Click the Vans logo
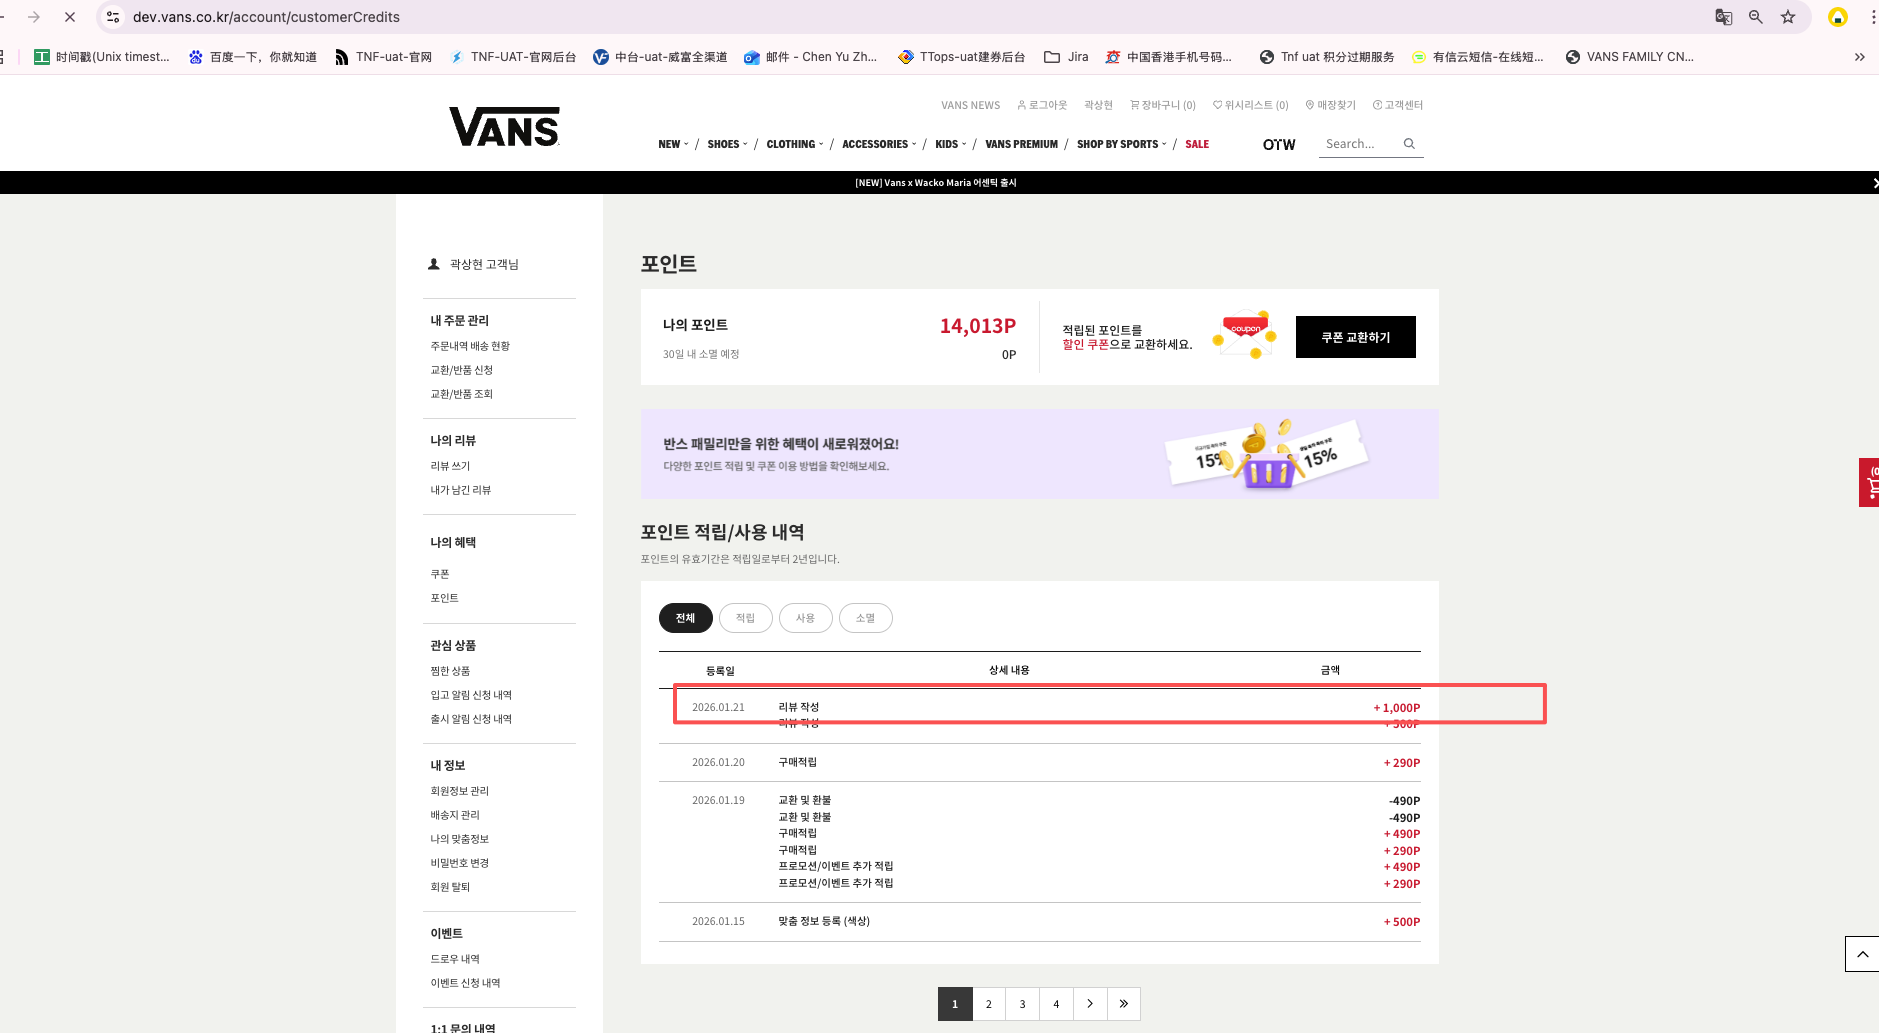Viewport: 1879px width, 1033px height. [x=504, y=127]
